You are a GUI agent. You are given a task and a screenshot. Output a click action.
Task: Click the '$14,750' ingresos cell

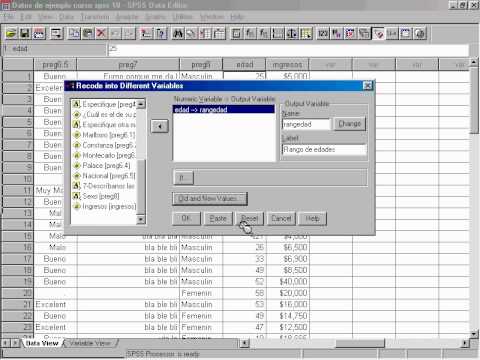287,316
